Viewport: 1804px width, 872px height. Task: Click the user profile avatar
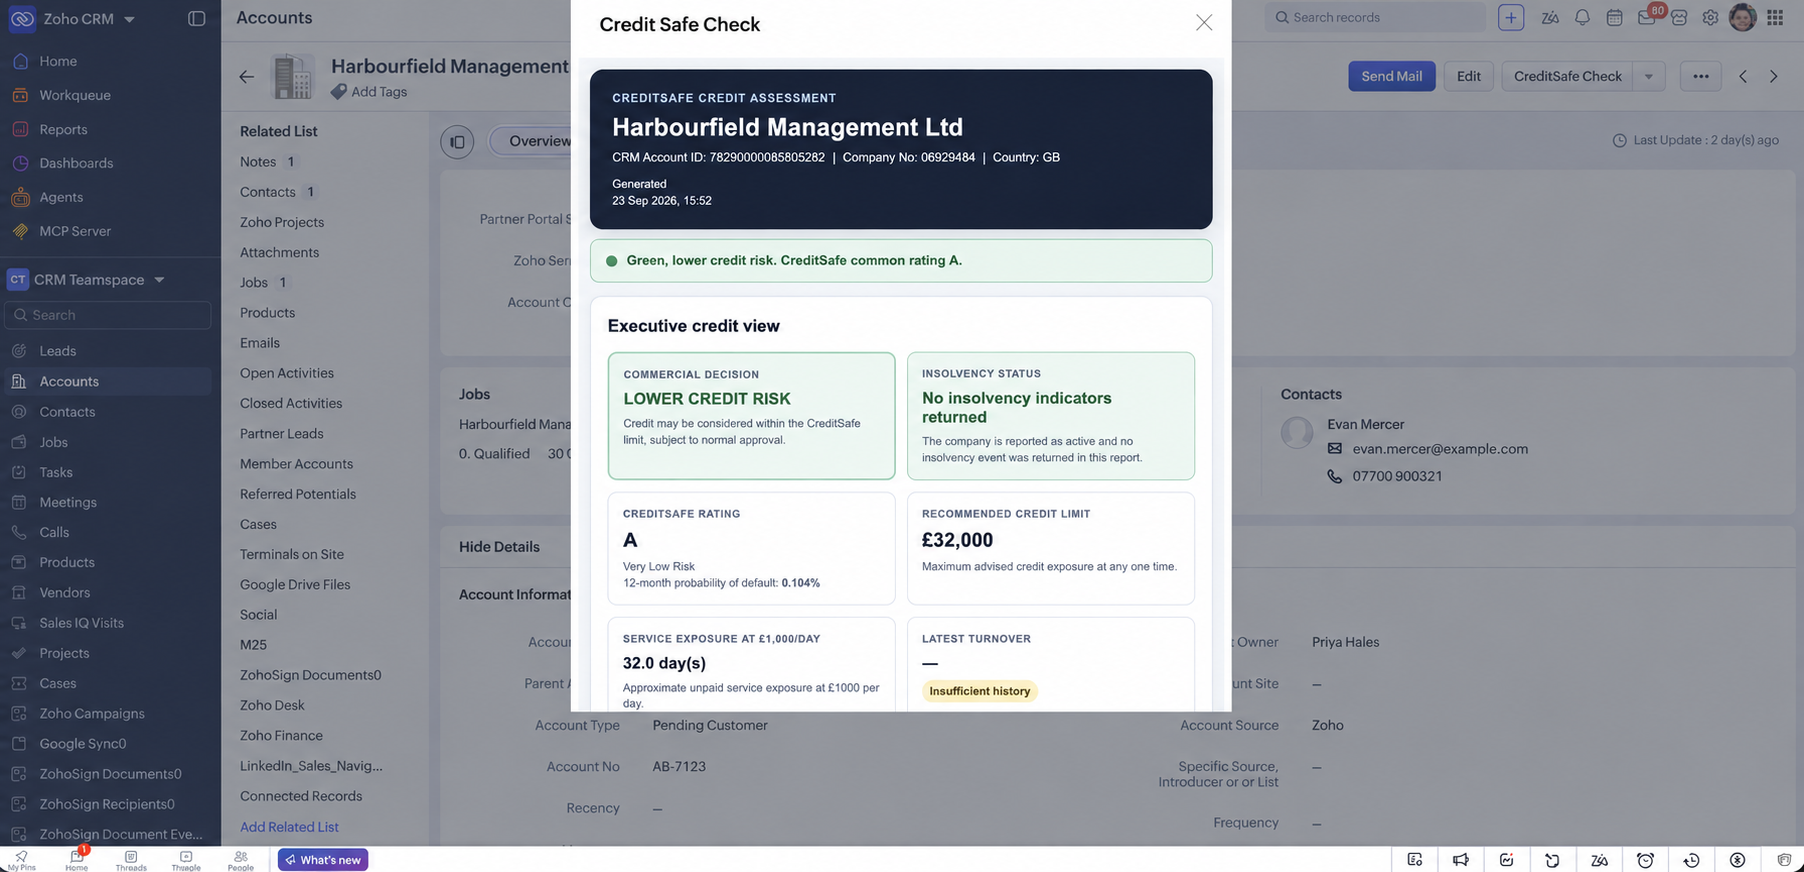pyautogui.click(x=1742, y=17)
